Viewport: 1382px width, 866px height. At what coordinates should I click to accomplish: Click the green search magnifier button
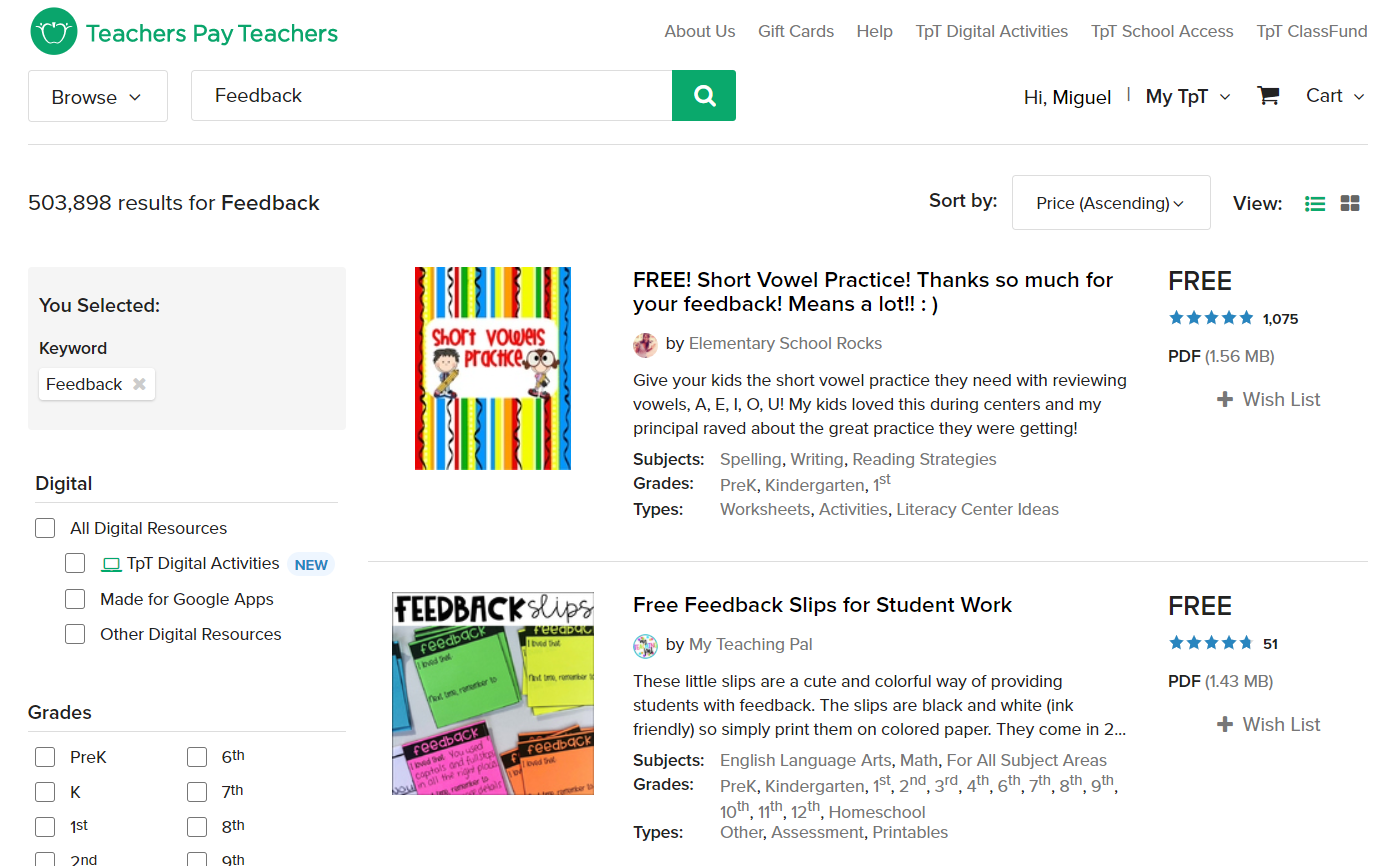pyautogui.click(x=704, y=95)
